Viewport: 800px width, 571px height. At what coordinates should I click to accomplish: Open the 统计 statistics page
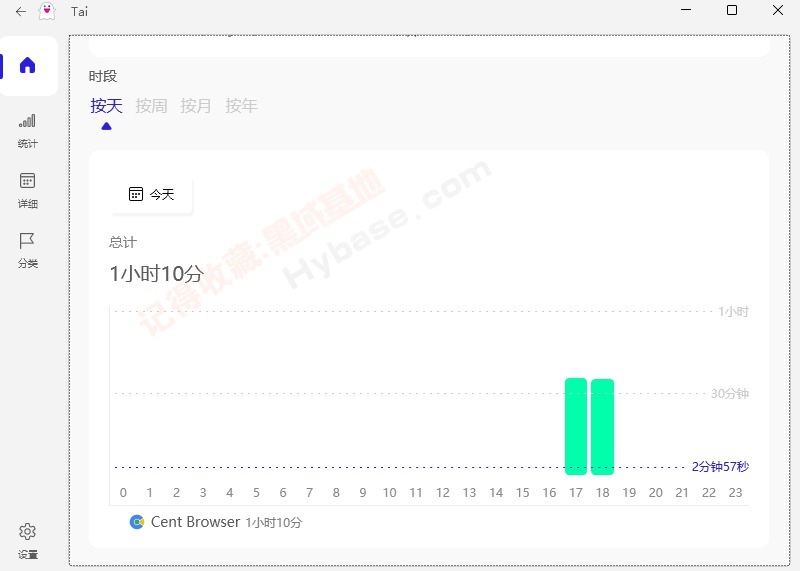pos(28,131)
